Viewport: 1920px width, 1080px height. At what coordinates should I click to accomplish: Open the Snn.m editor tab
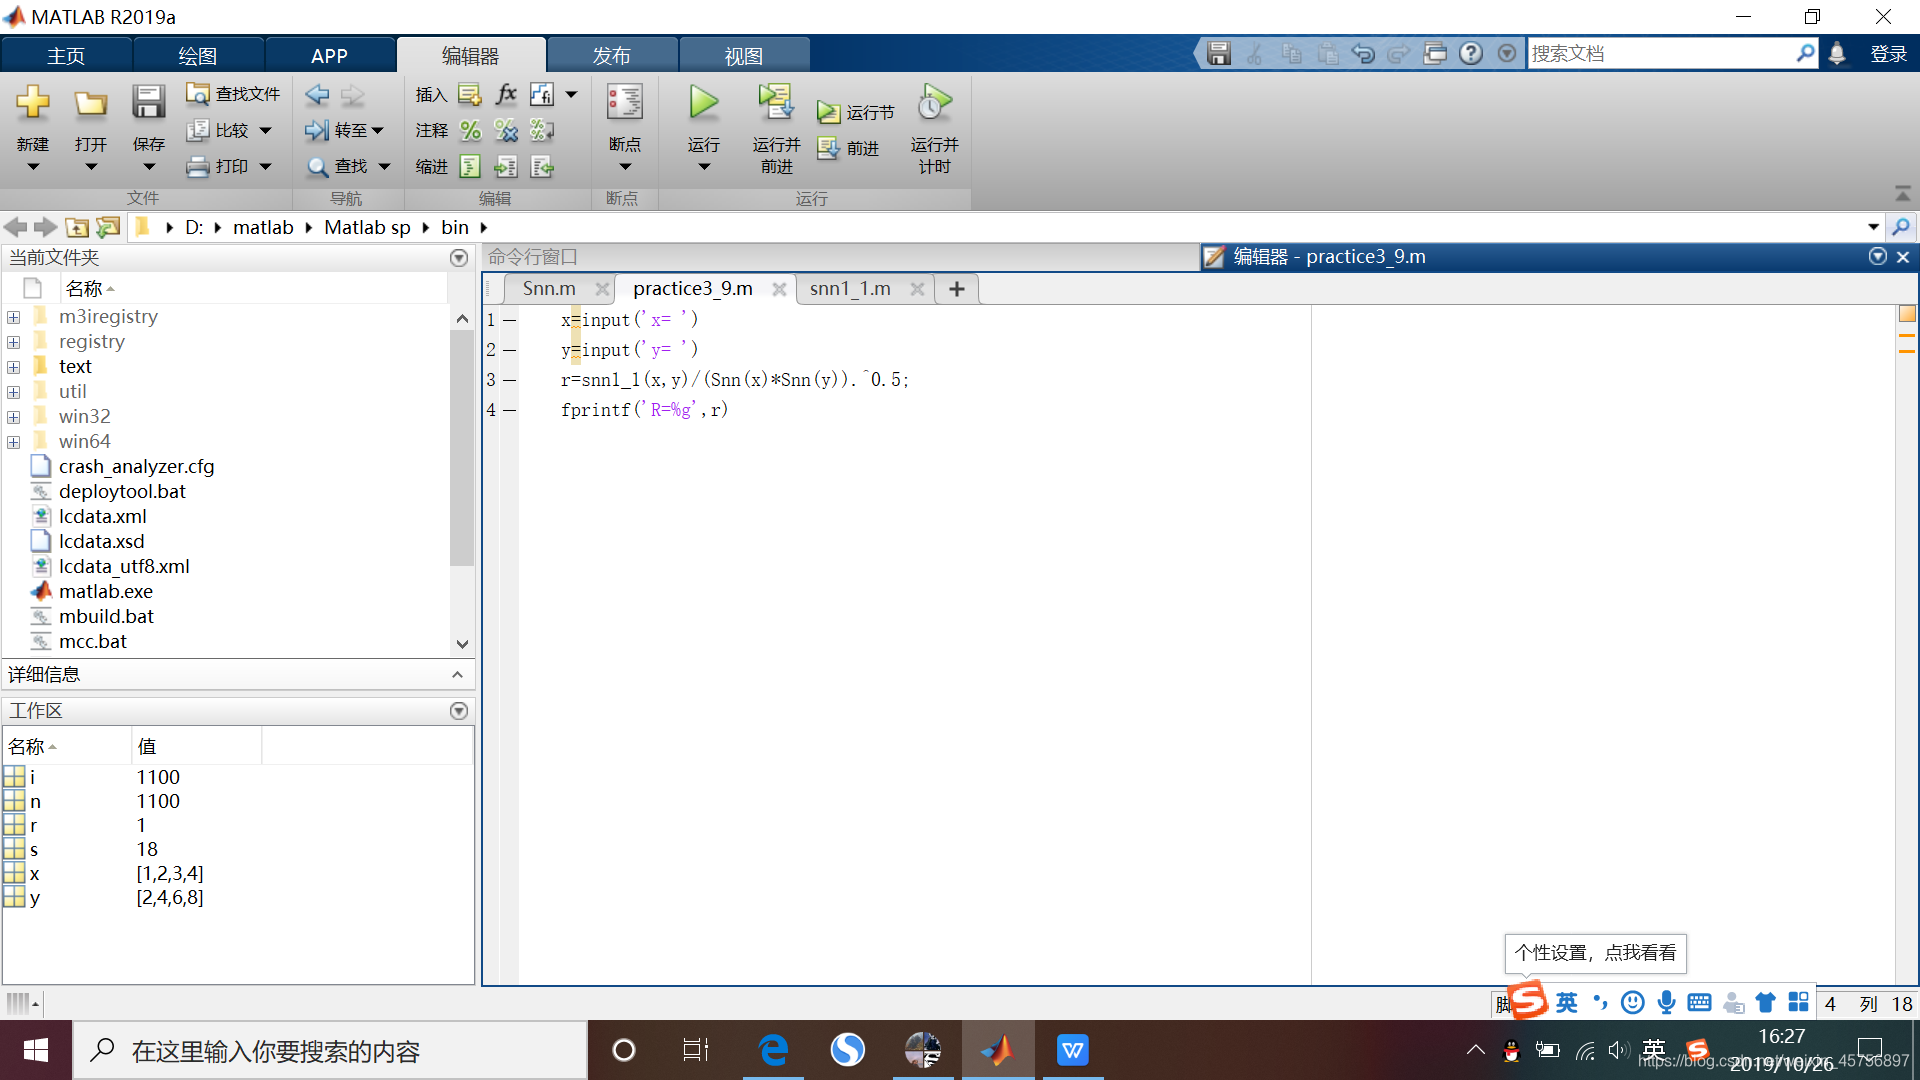point(549,289)
